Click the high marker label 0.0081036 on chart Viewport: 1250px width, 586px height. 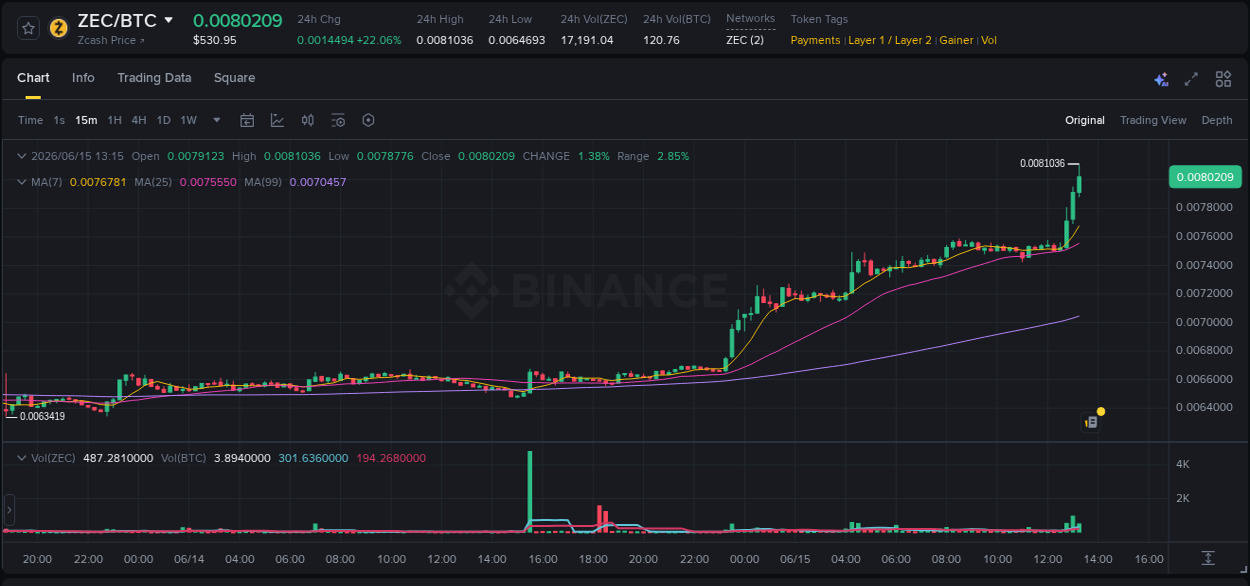(x=1042, y=163)
